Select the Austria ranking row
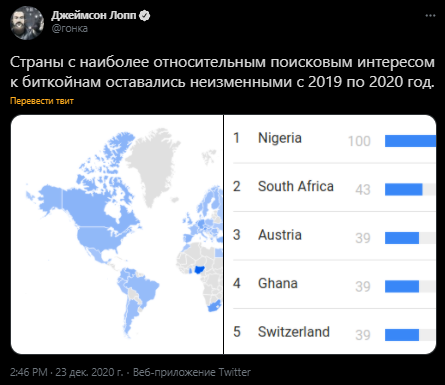The height and width of the screenshot is (385, 445). pos(334,236)
